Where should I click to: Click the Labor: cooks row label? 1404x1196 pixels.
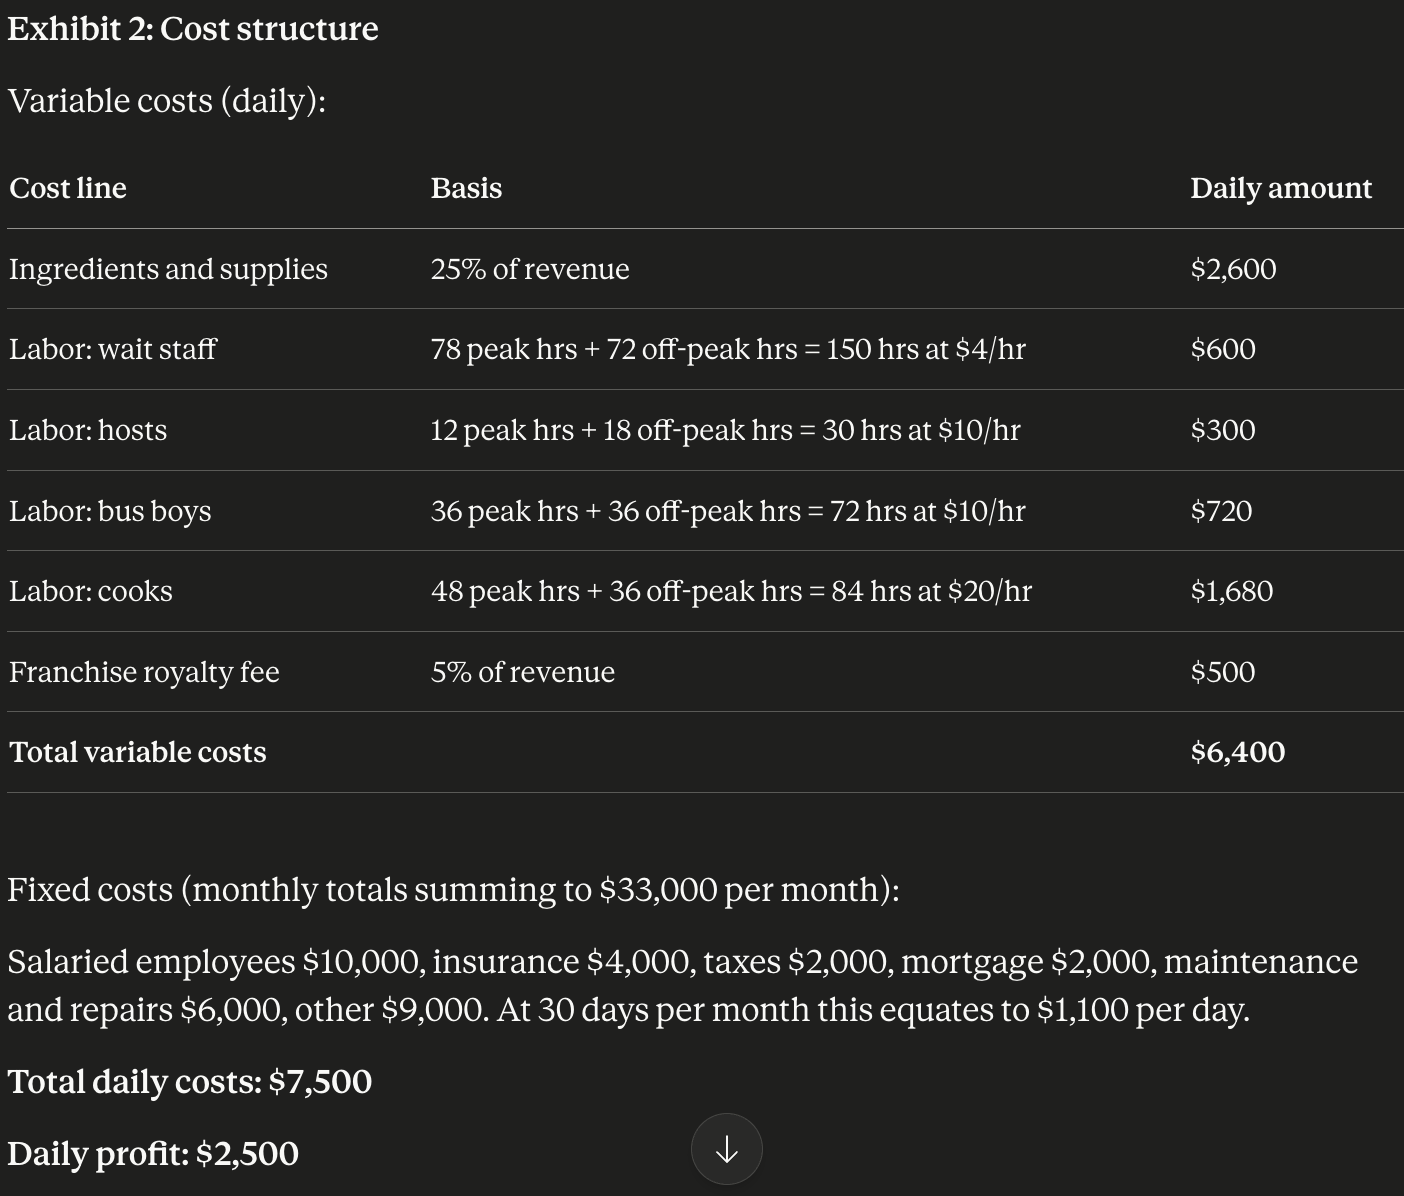coord(91,591)
